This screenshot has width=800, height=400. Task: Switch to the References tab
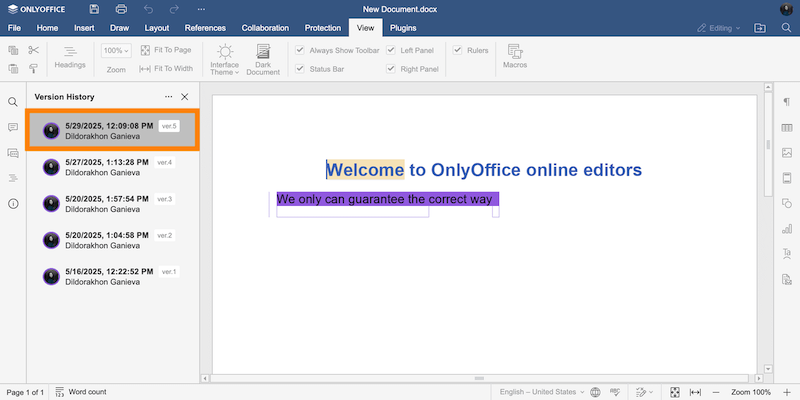[x=205, y=28]
